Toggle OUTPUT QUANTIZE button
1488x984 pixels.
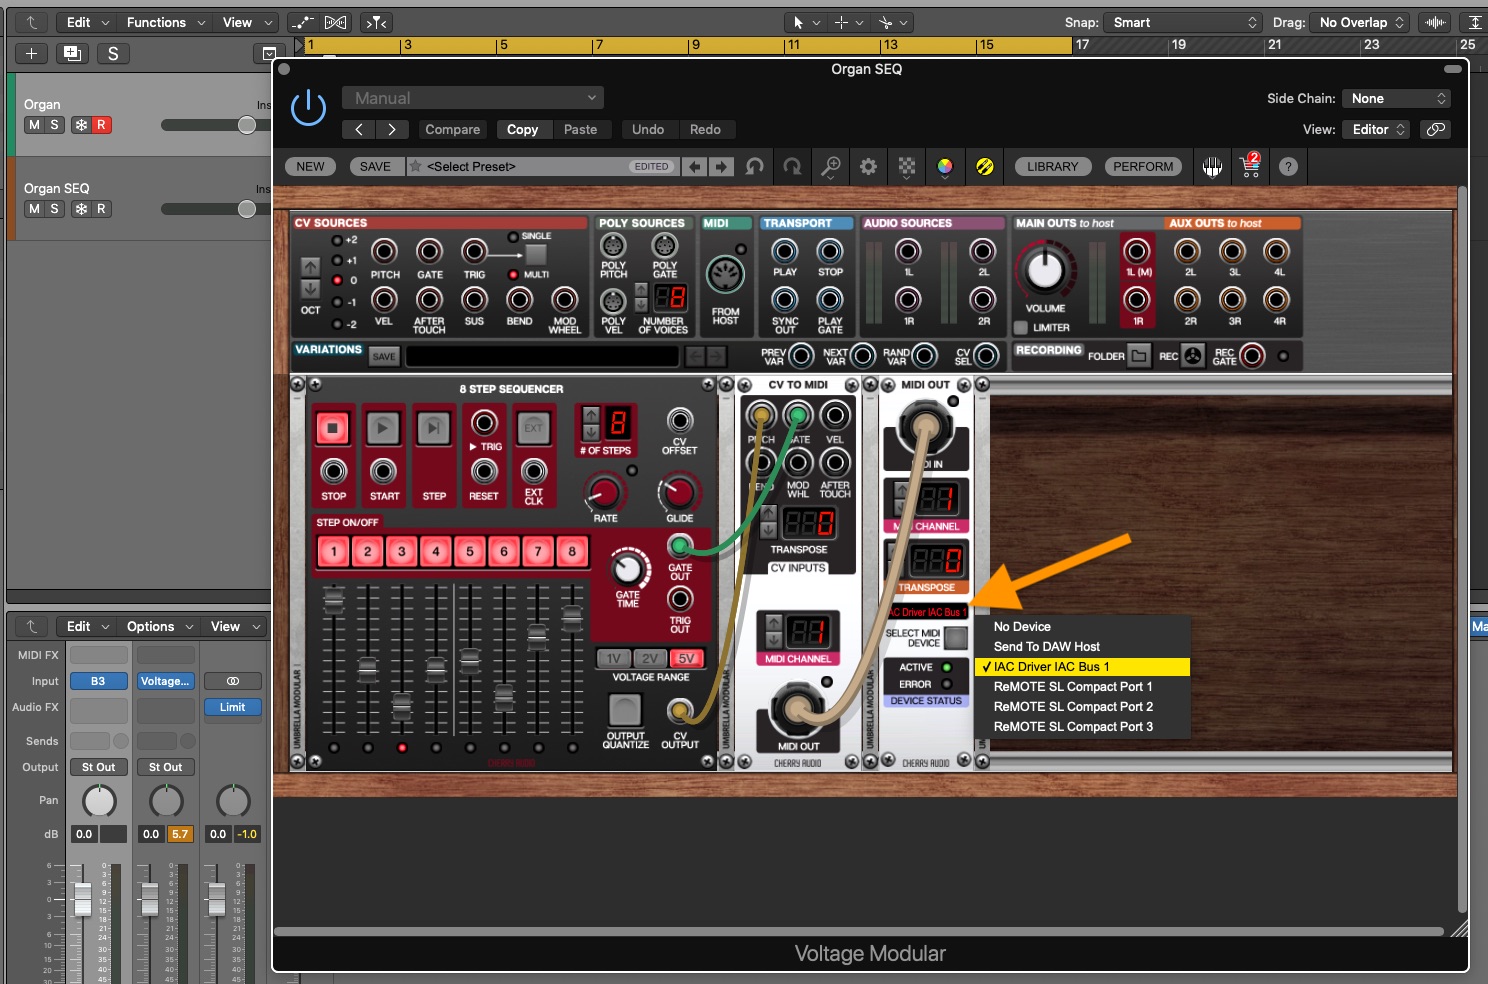(625, 710)
